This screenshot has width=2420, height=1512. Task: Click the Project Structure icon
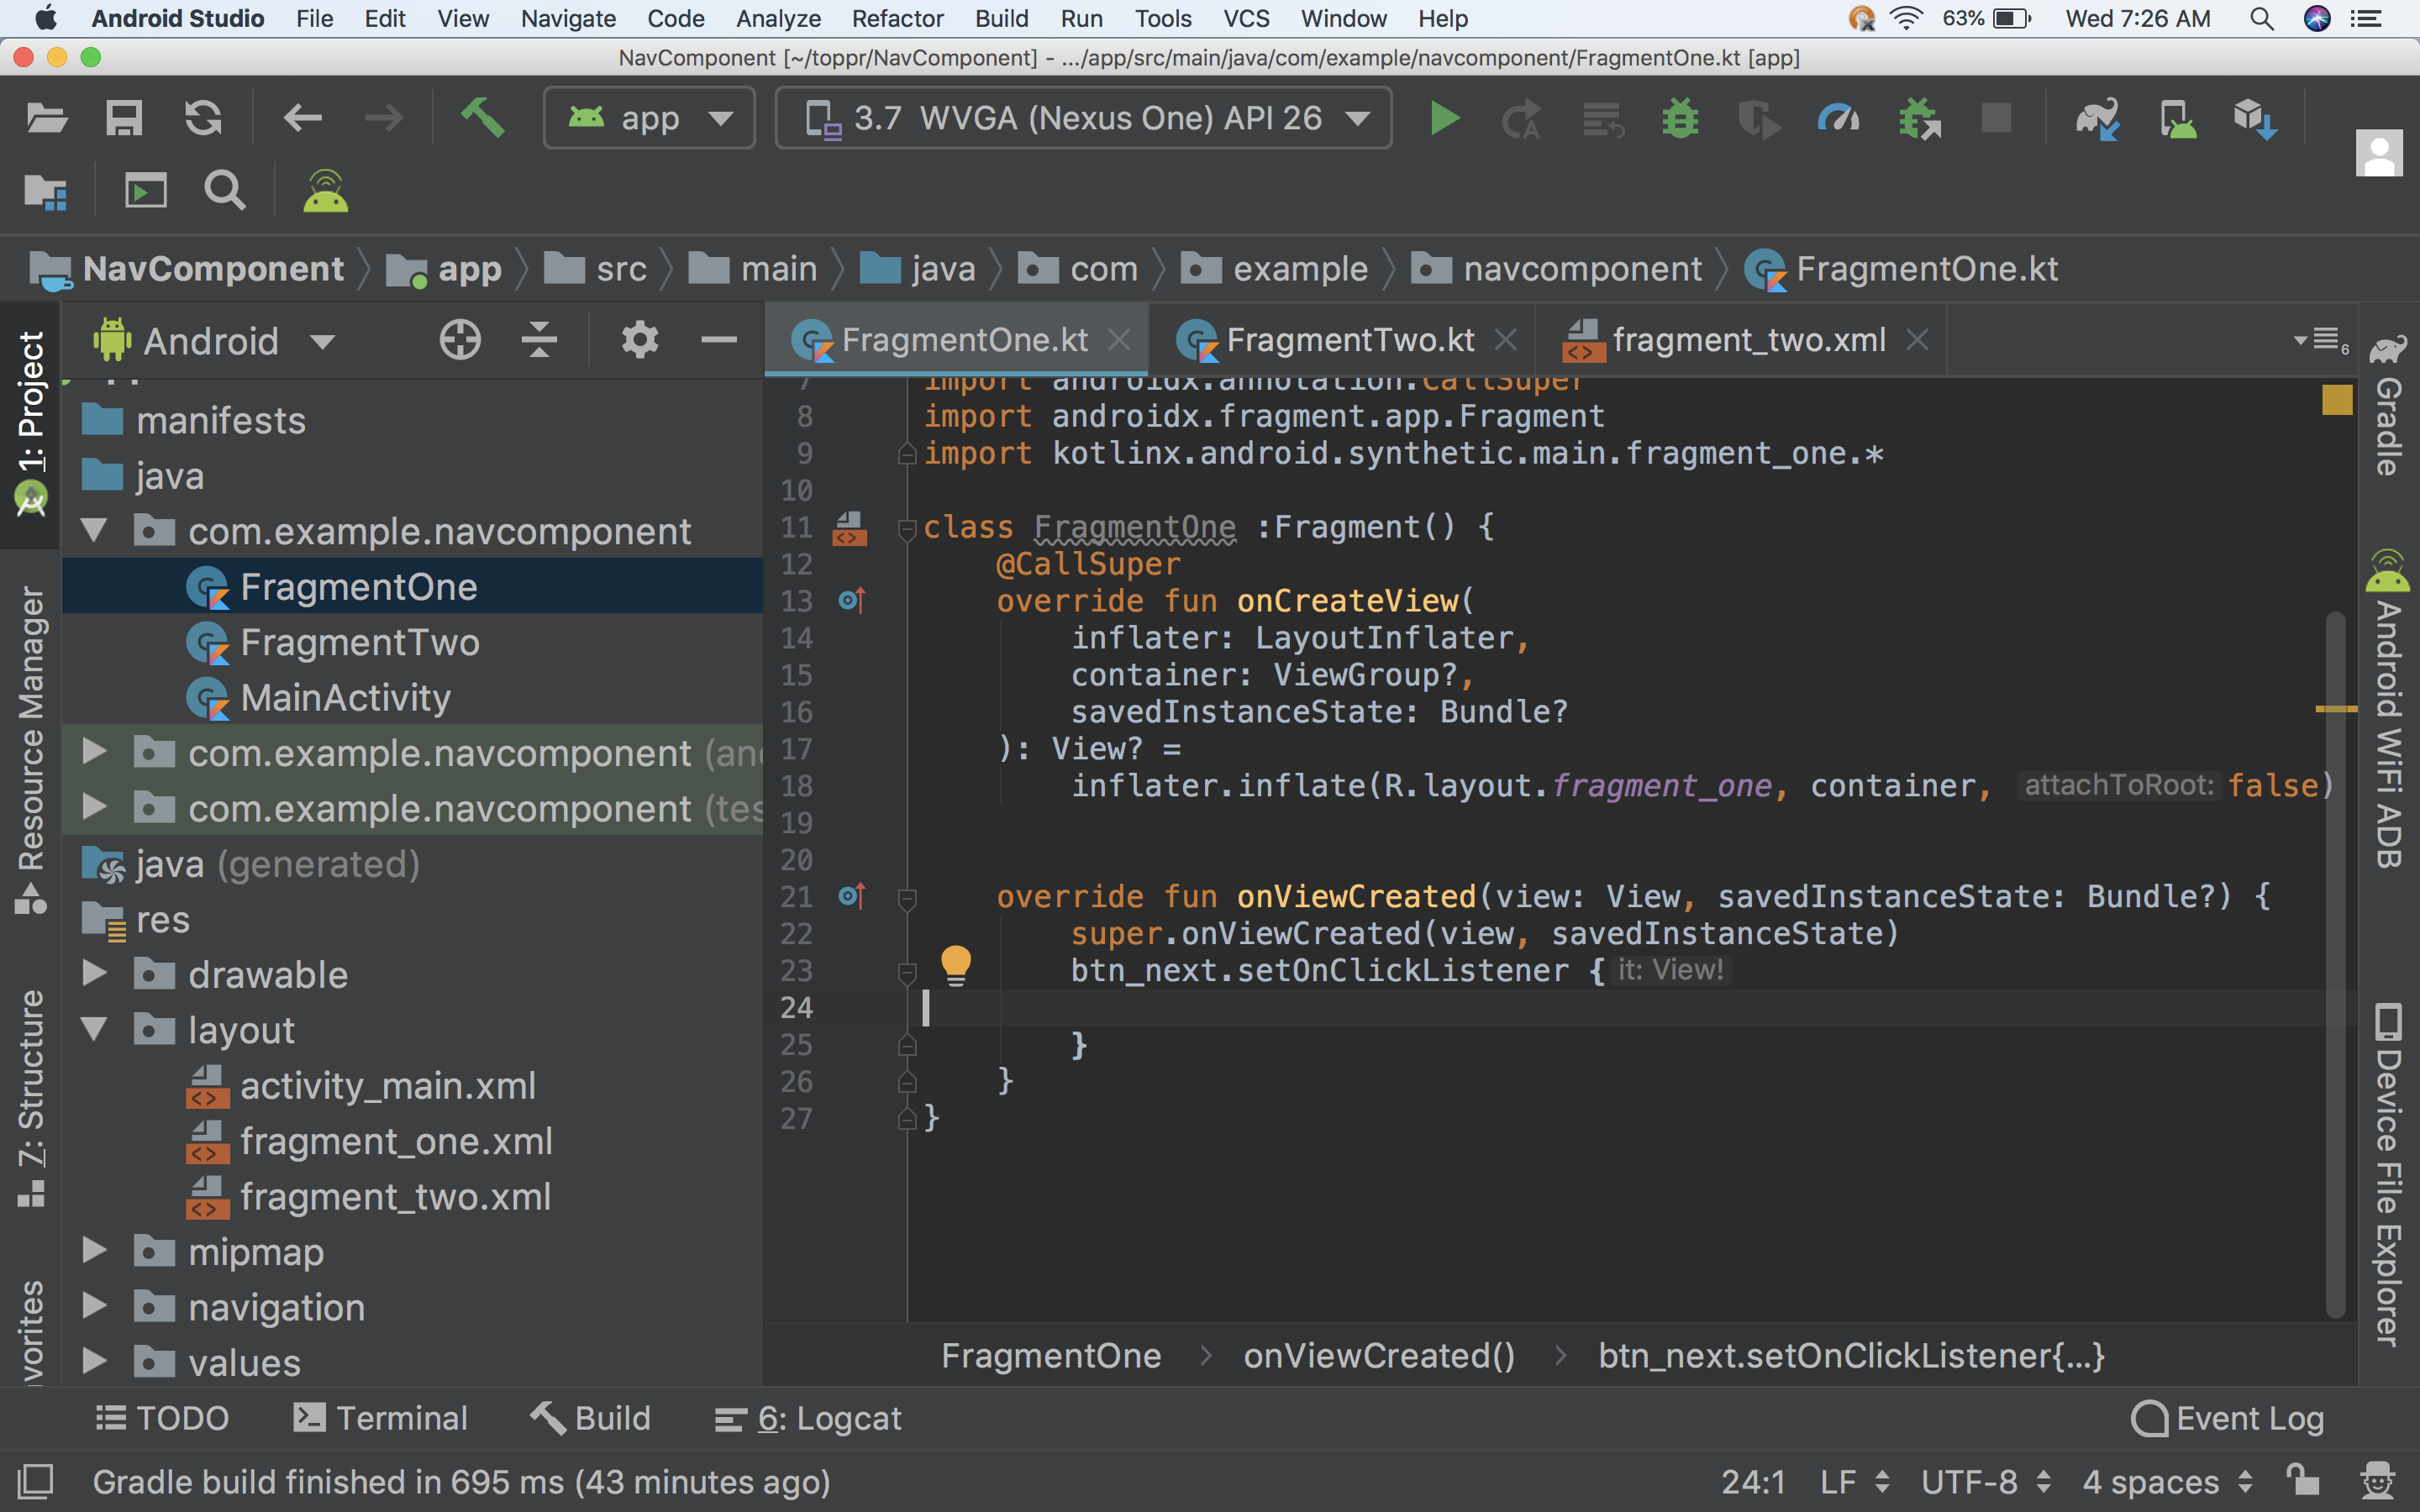click(x=46, y=191)
